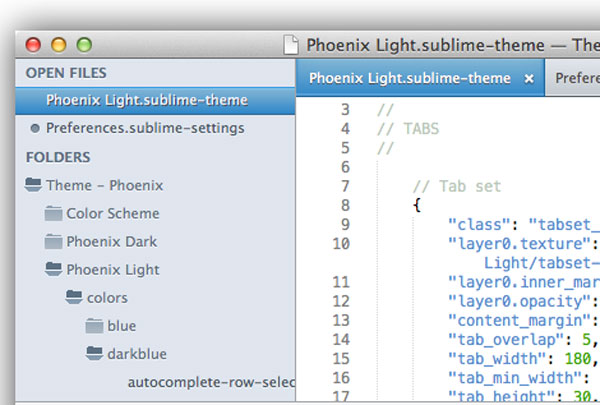The image size is (600, 405).
Task: Click line number 10 in the gutter
Action: (x=341, y=244)
